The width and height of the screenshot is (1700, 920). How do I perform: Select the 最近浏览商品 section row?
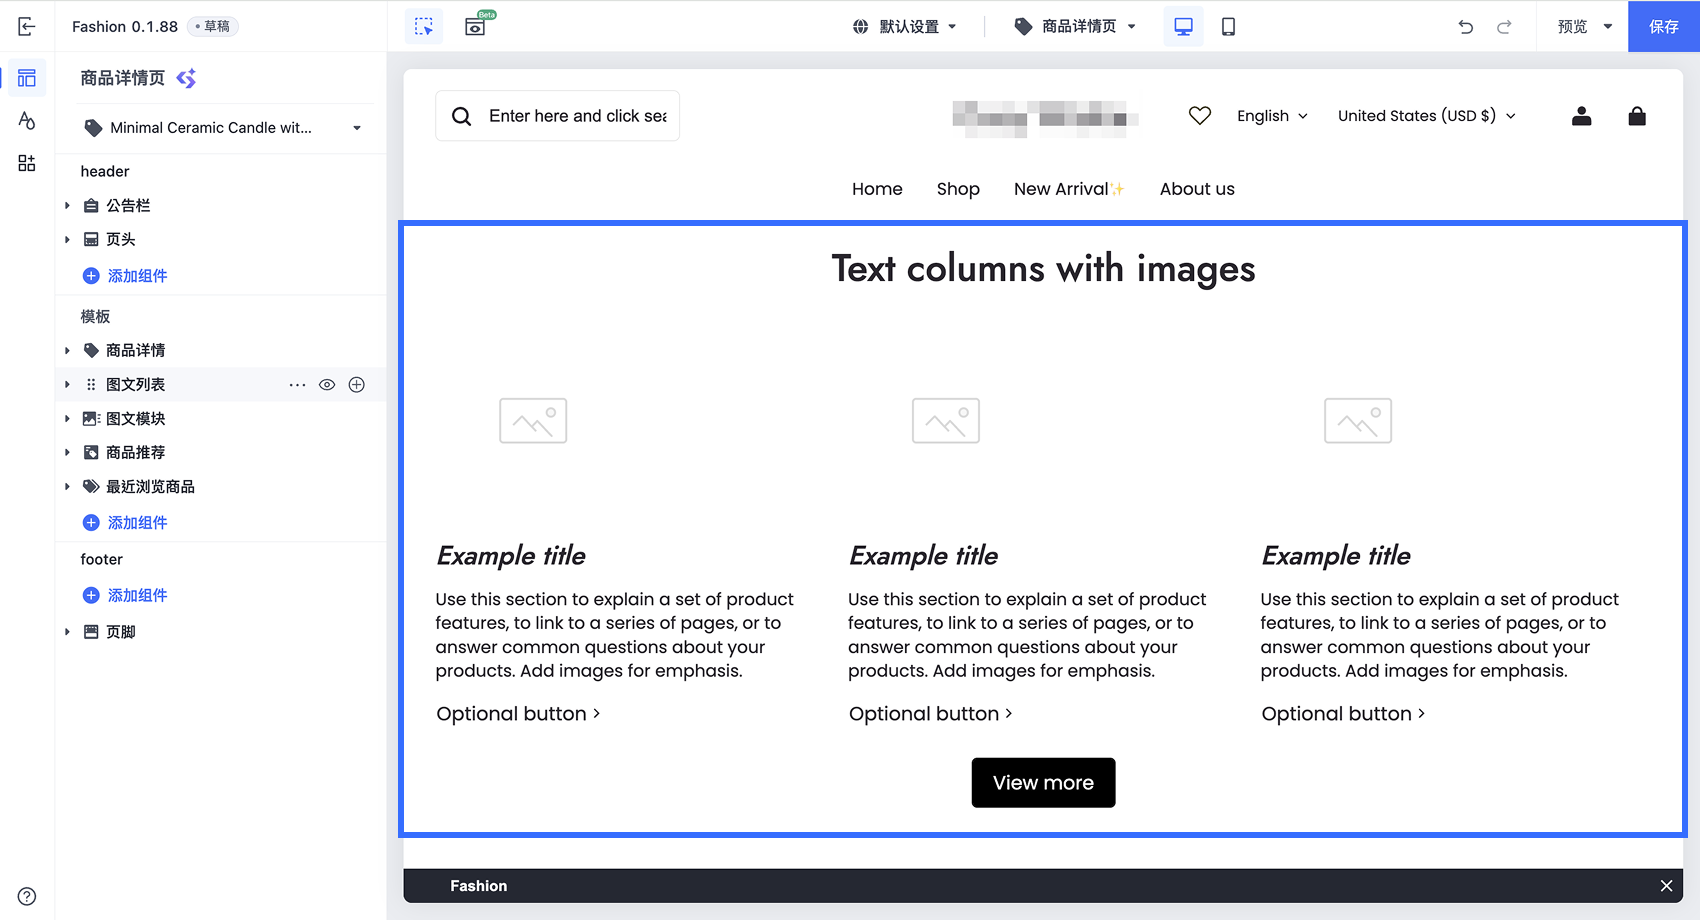pyautogui.click(x=221, y=487)
